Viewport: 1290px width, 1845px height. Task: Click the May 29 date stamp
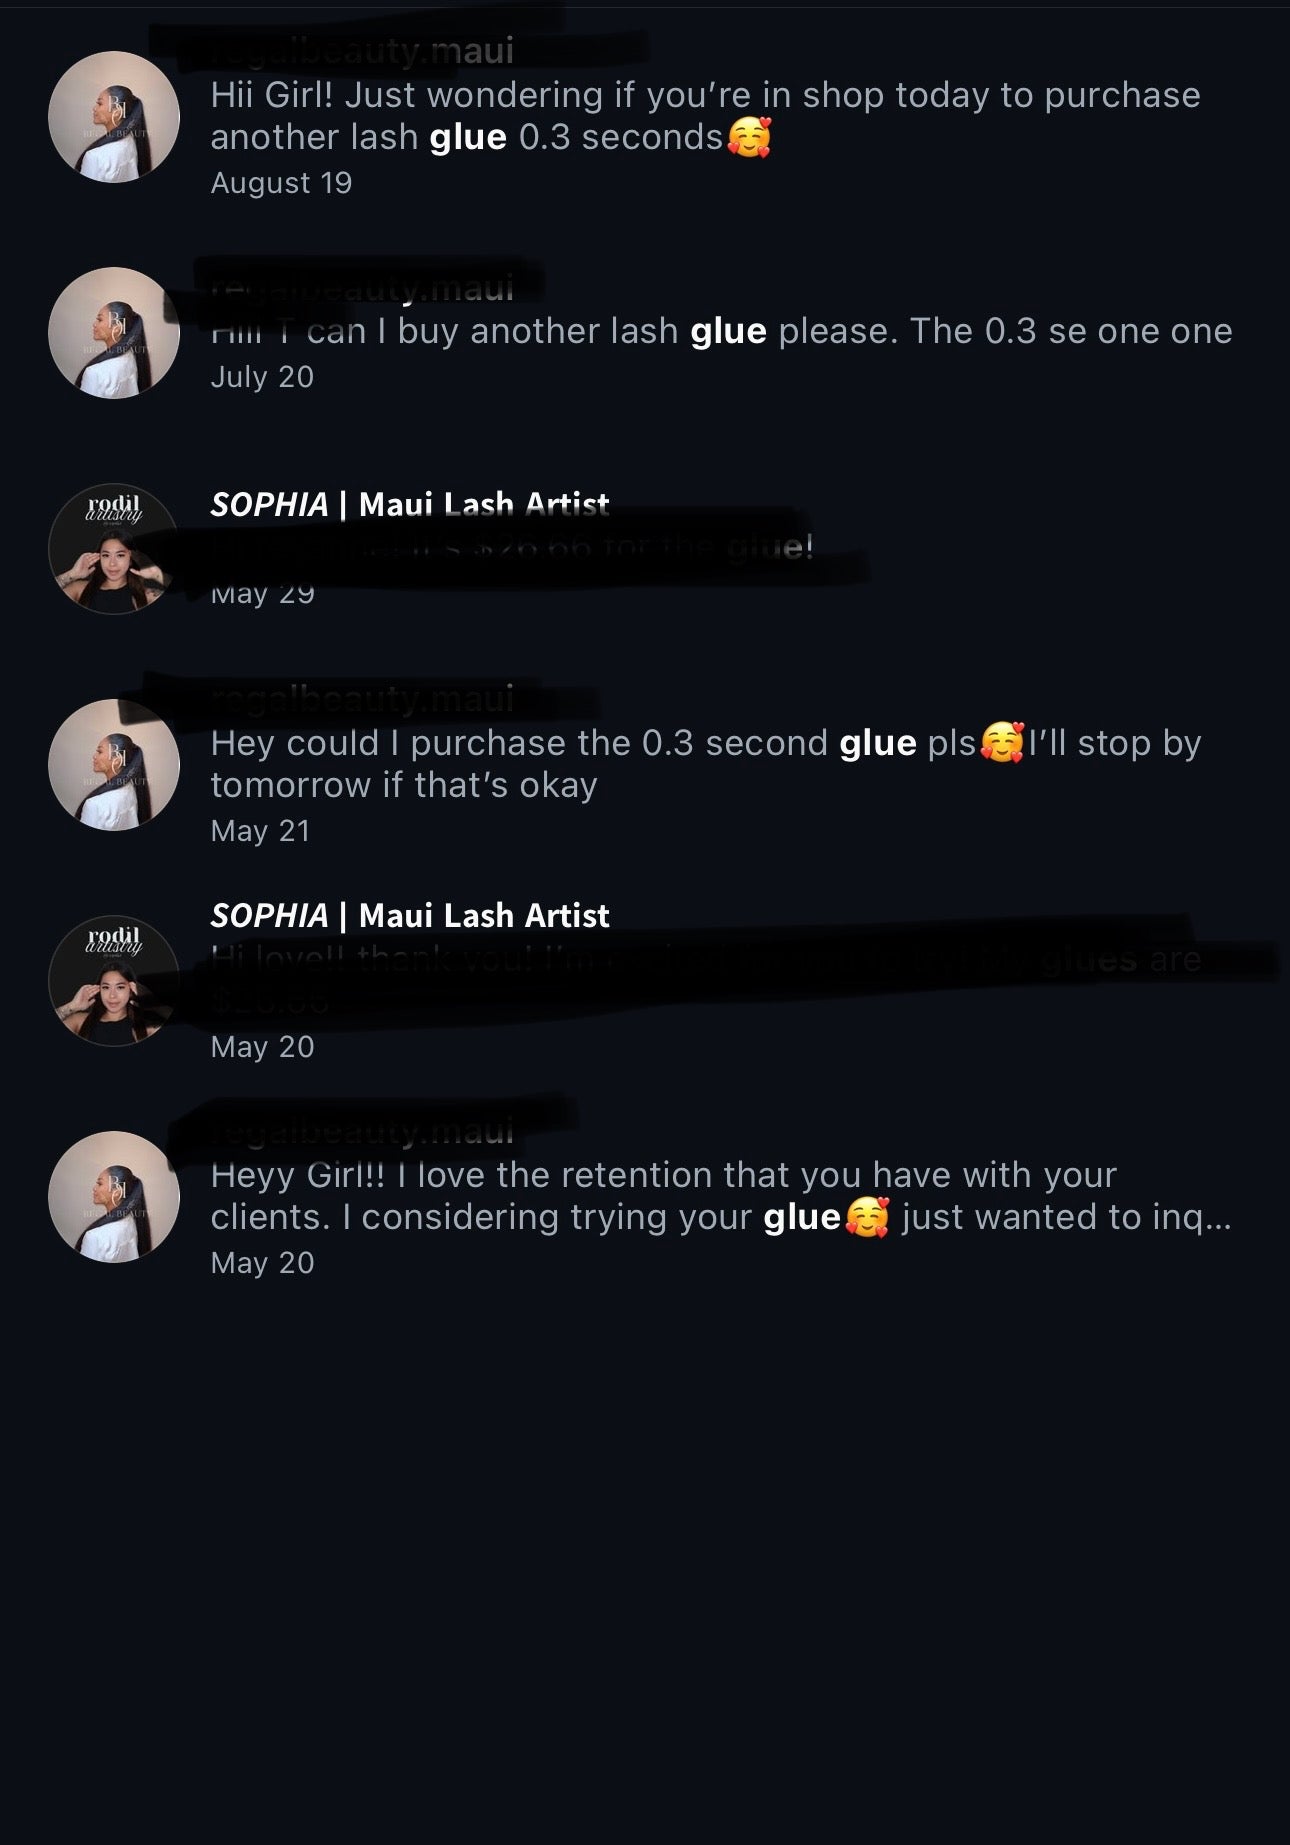point(262,594)
